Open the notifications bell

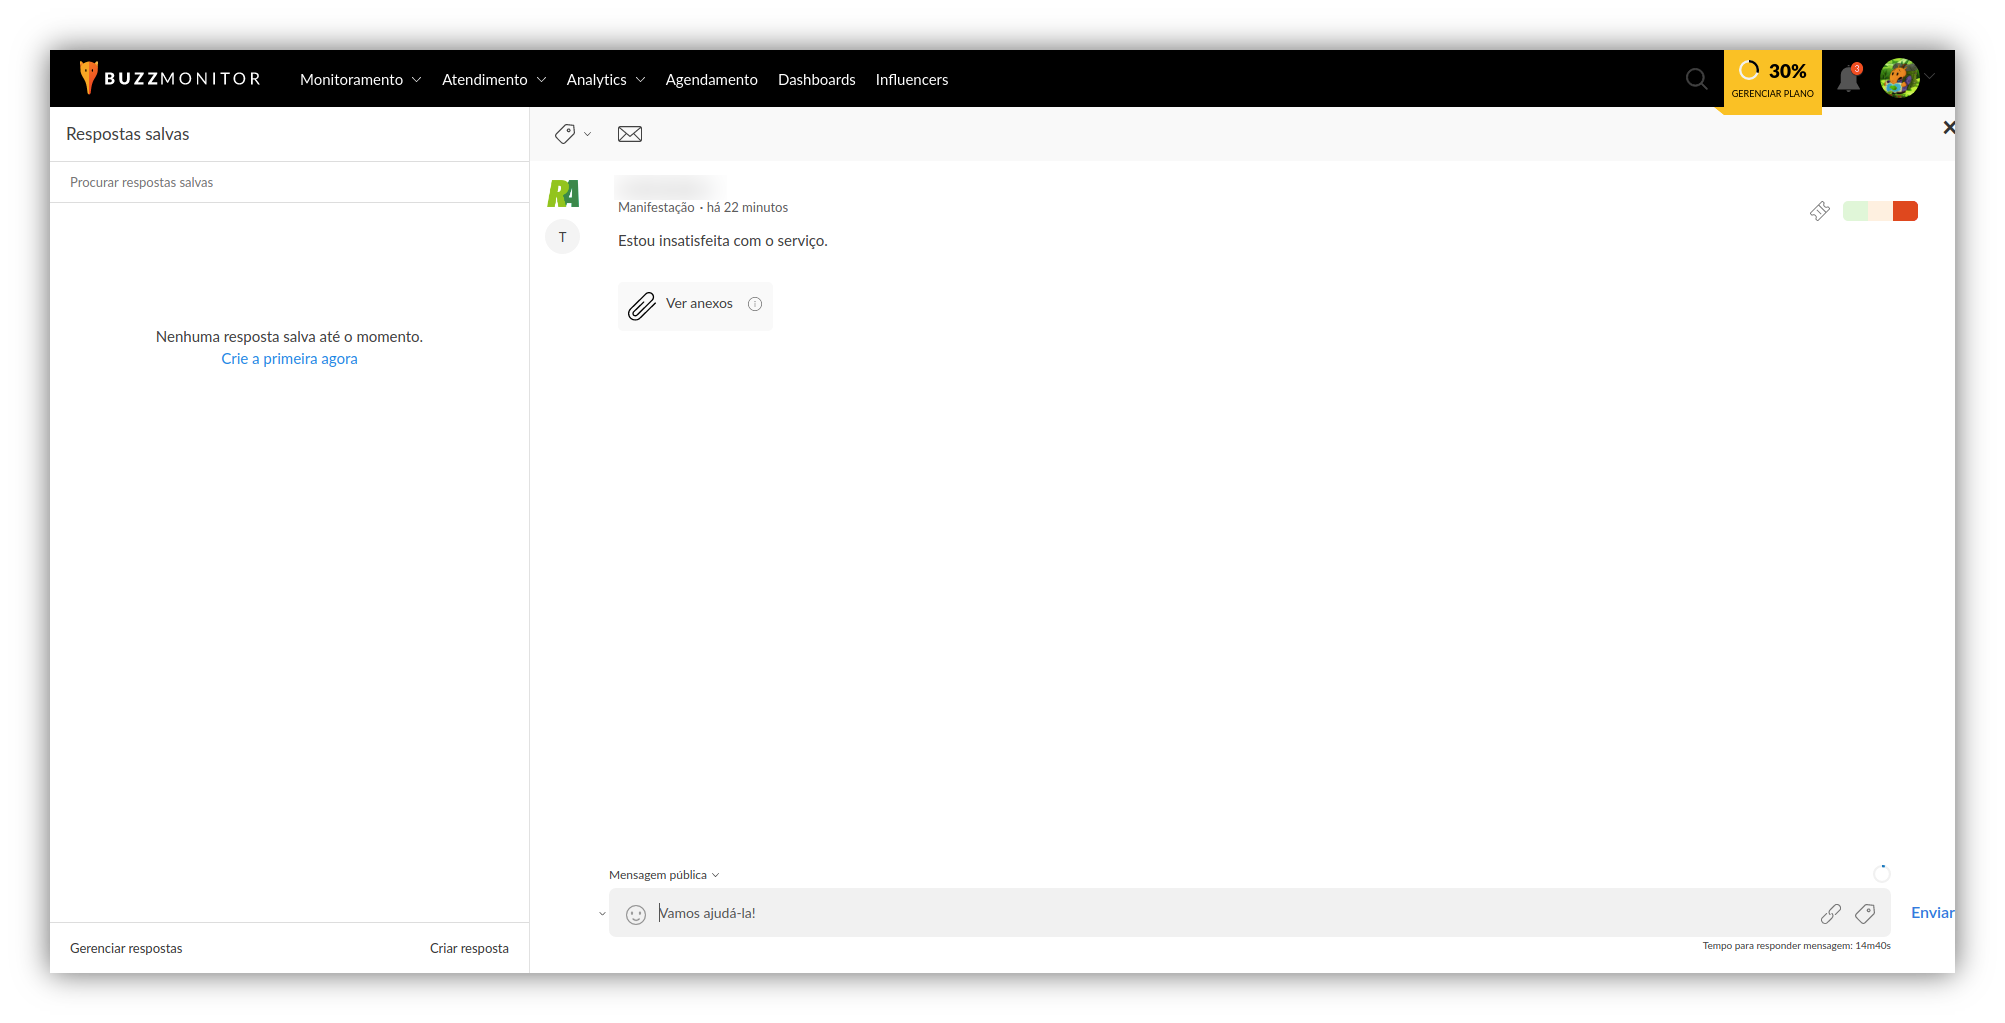(1848, 80)
